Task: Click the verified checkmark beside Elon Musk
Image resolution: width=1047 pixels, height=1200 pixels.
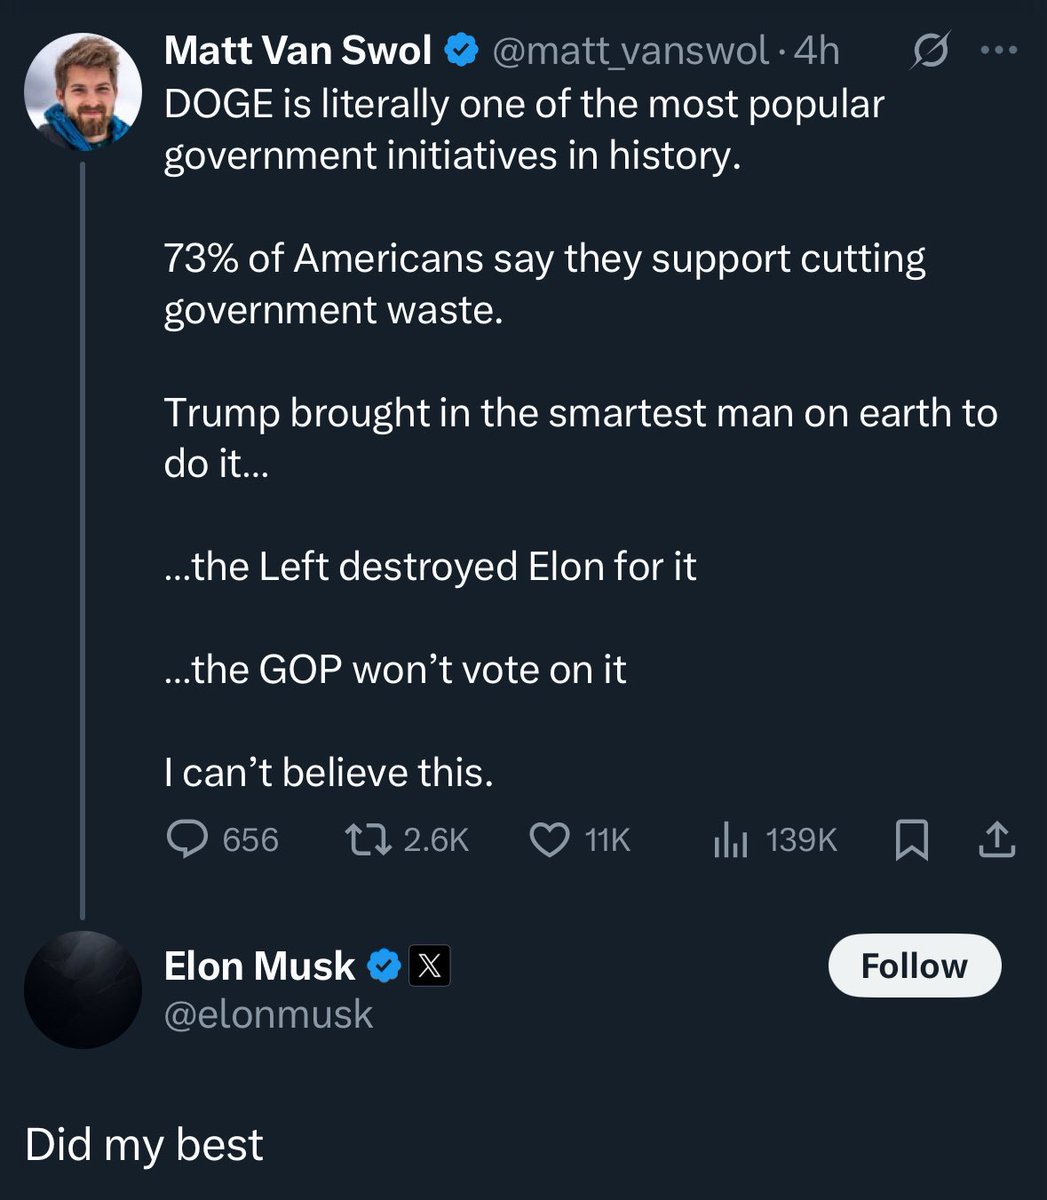Action: (x=383, y=965)
